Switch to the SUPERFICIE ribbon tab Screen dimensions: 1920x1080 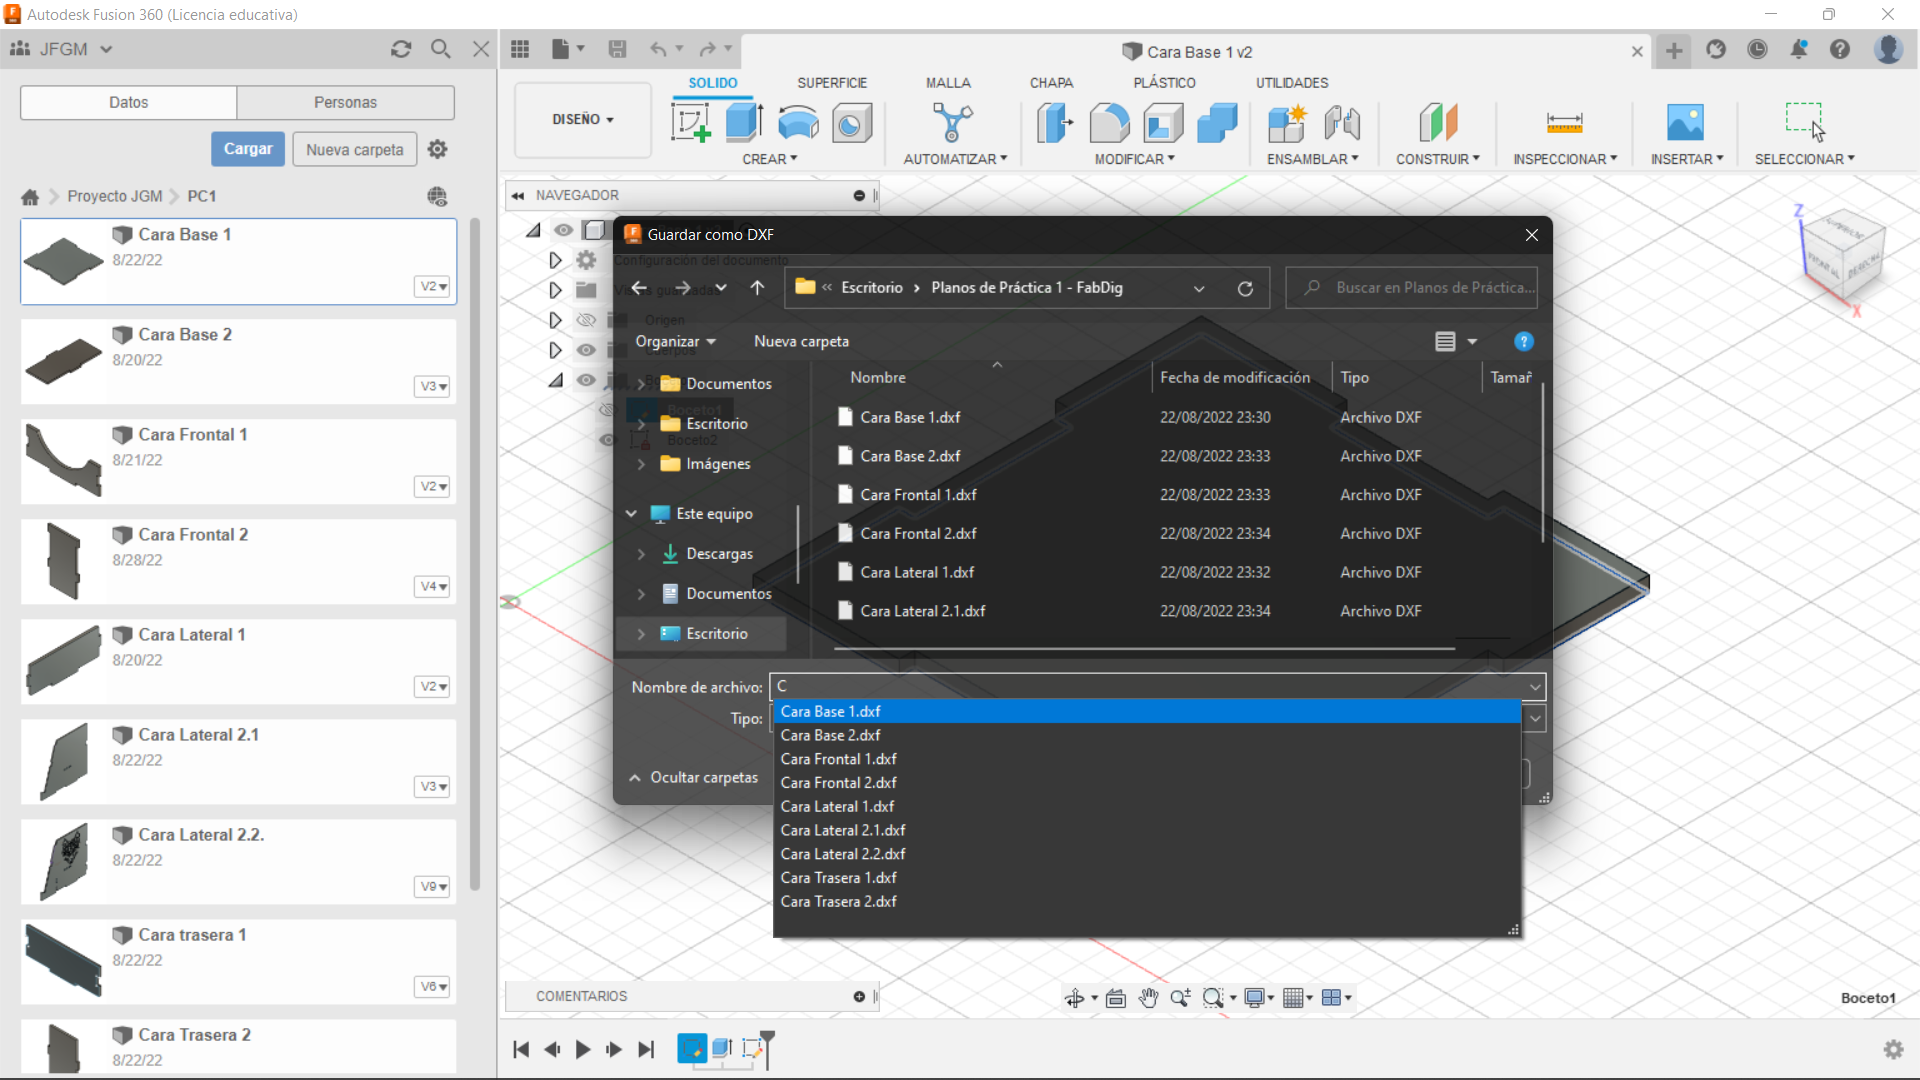point(831,83)
